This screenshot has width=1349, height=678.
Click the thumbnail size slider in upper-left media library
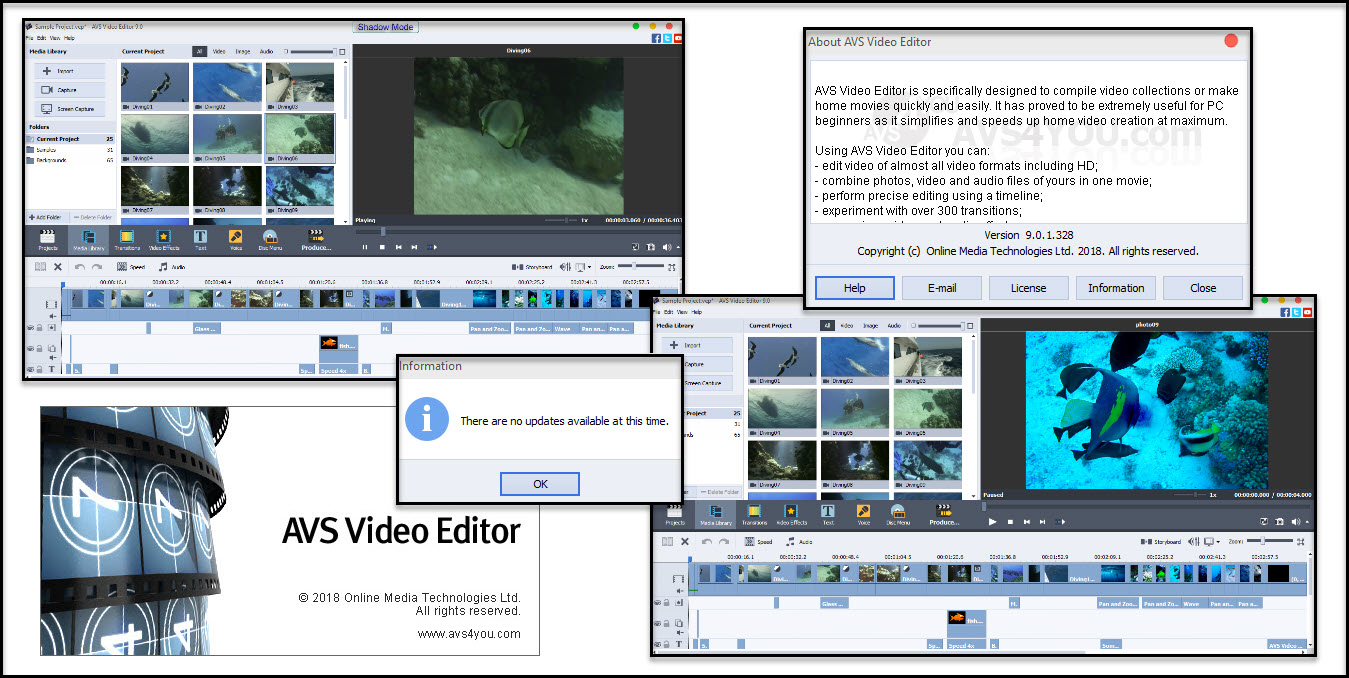315,51
